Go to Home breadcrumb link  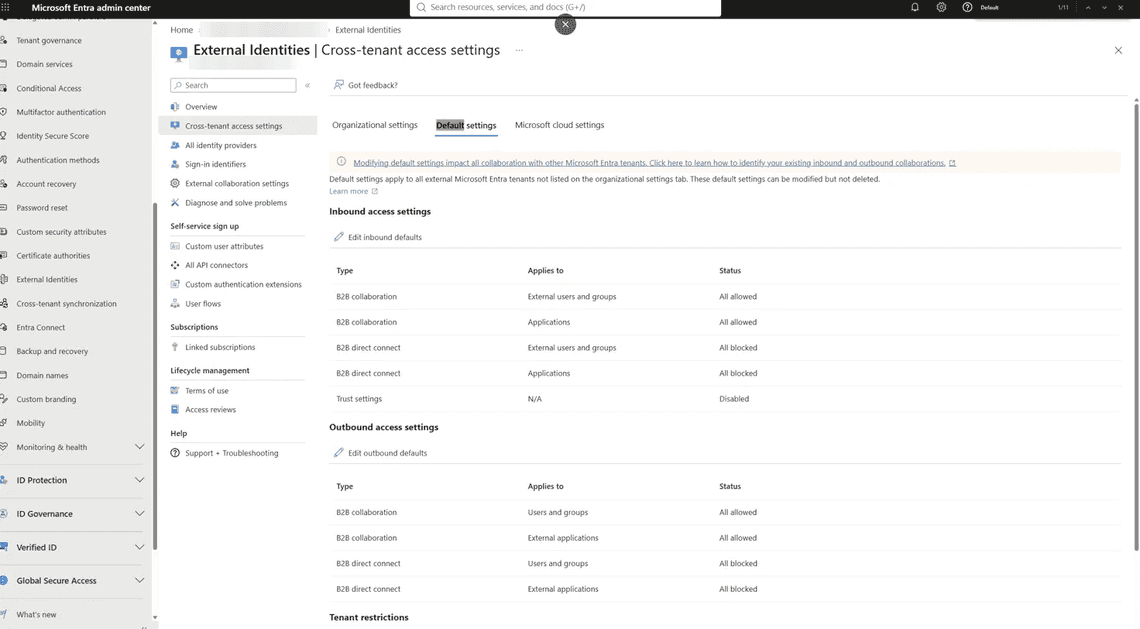pos(182,30)
